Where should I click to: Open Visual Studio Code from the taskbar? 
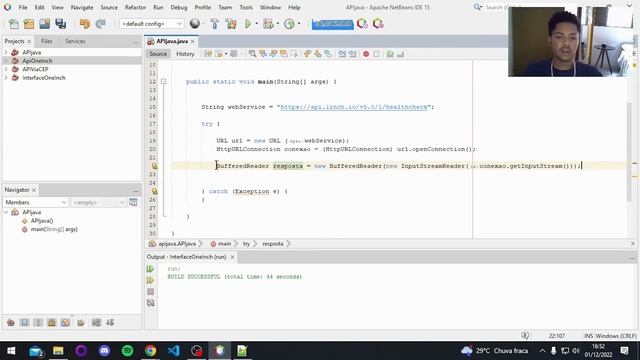173,351
